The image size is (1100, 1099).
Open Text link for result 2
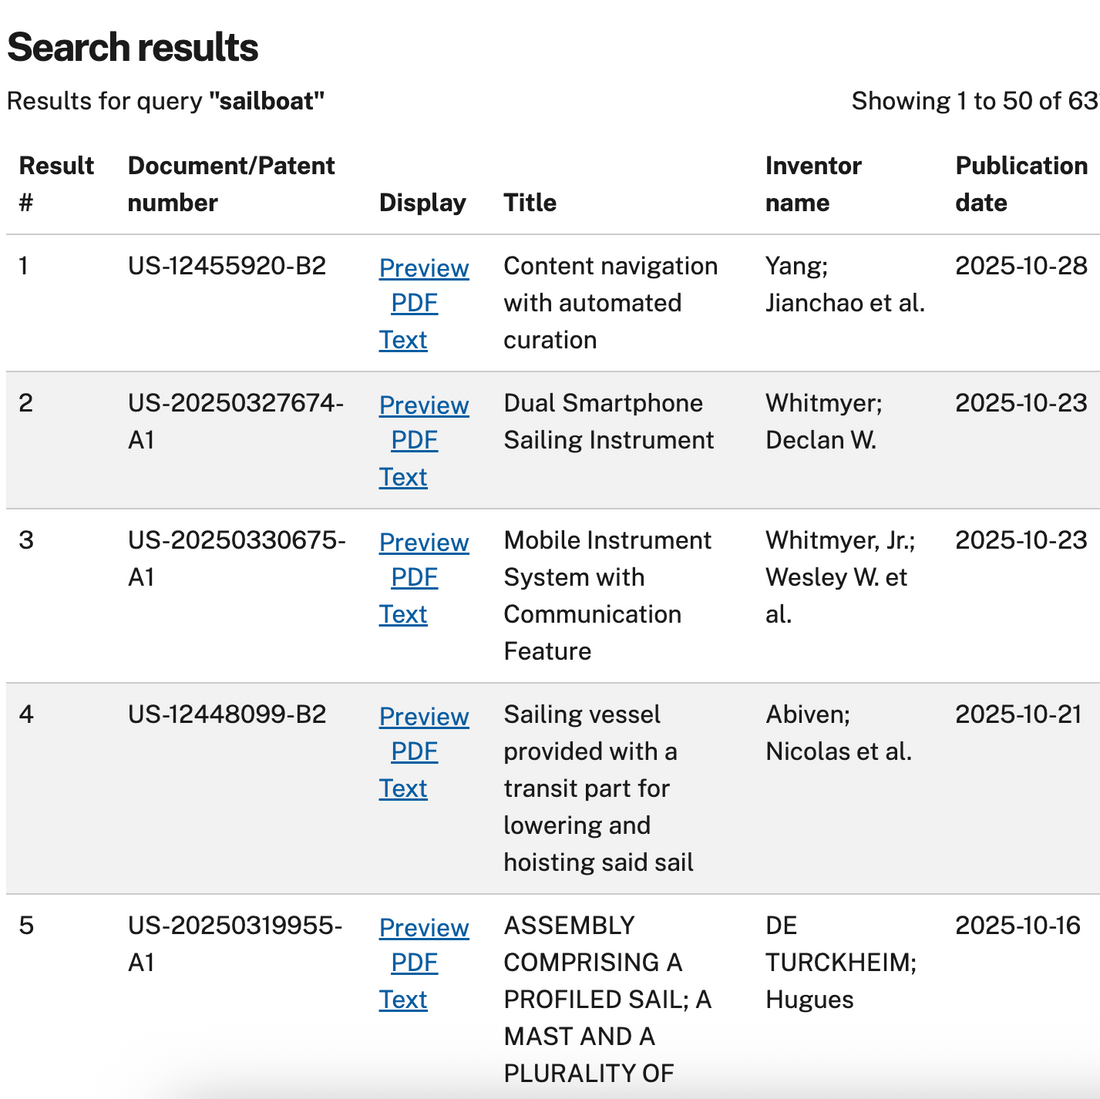[403, 477]
